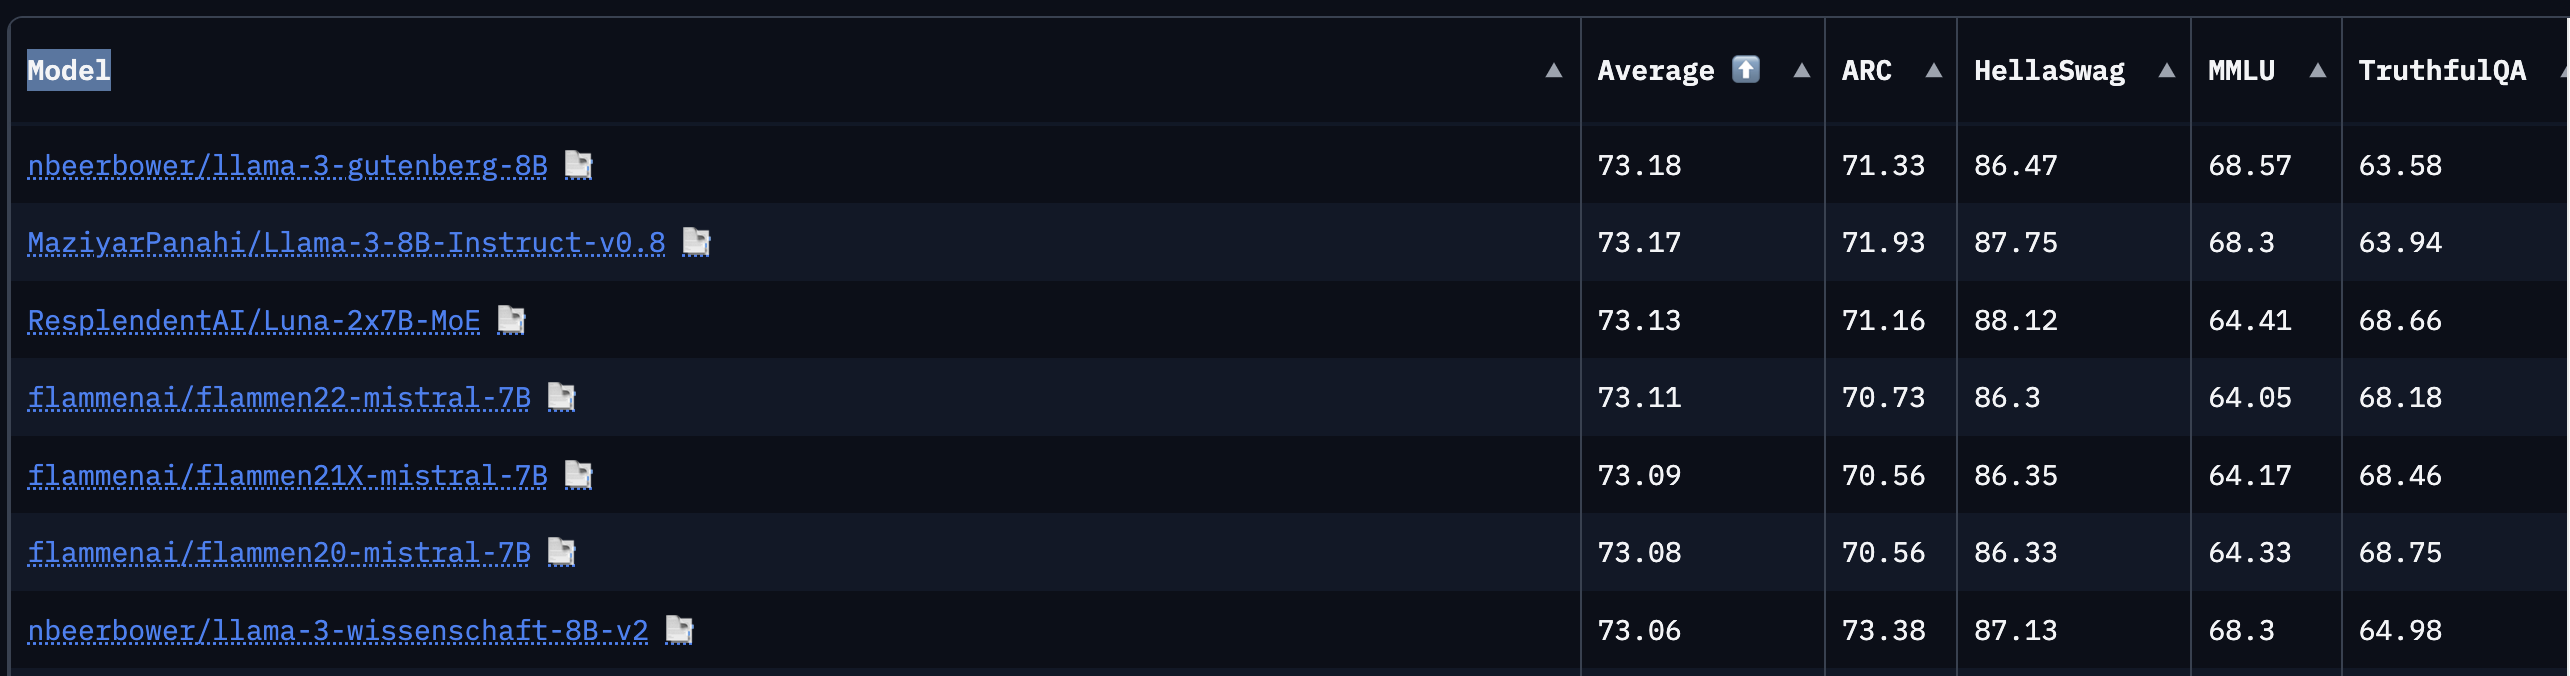
Task: Click the document icon beside flammen22-mistral-7B
Action: 561,397
